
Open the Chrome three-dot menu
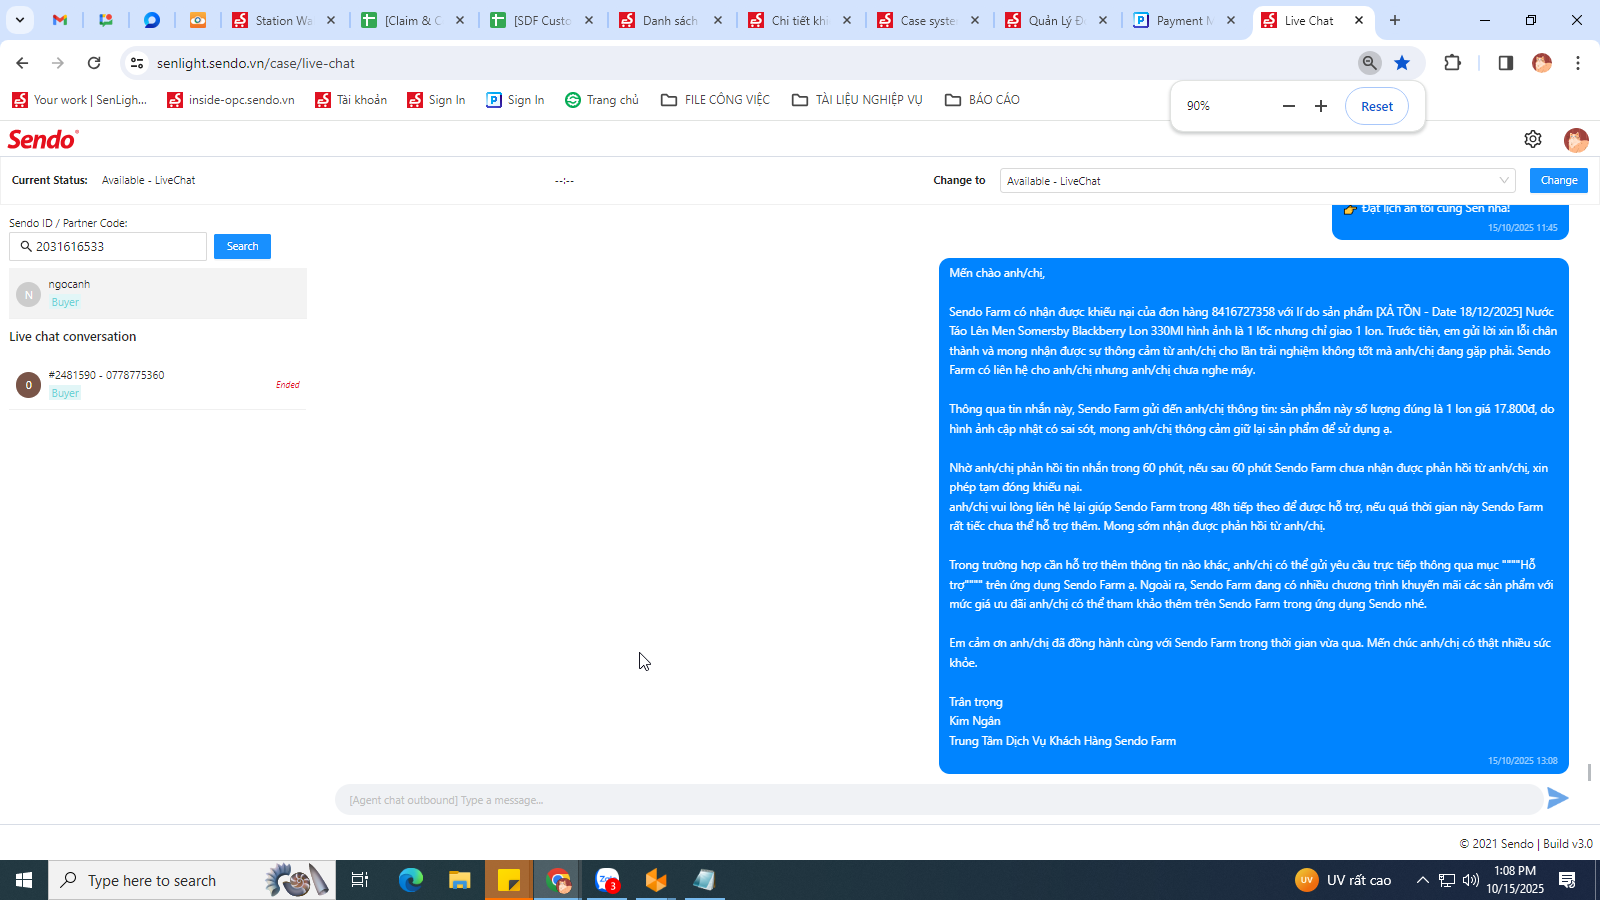[1578, 63]
